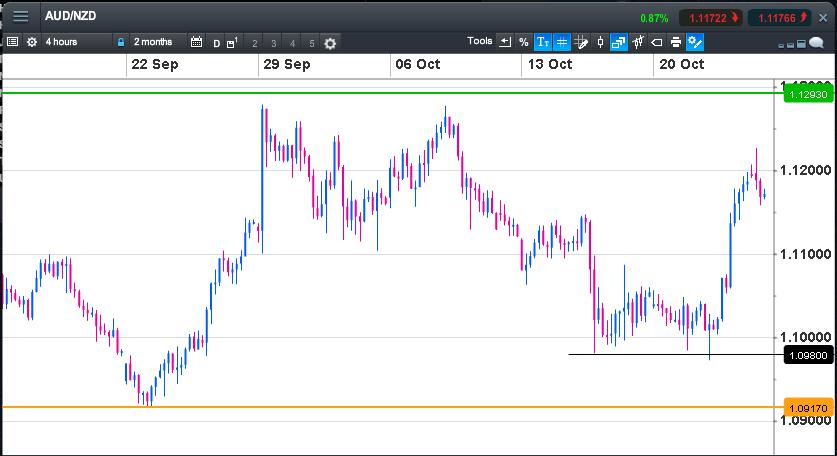Open the chat speech bubble icon
The height and width of the screenshot is (456, 837).
[x=817, y=42]
